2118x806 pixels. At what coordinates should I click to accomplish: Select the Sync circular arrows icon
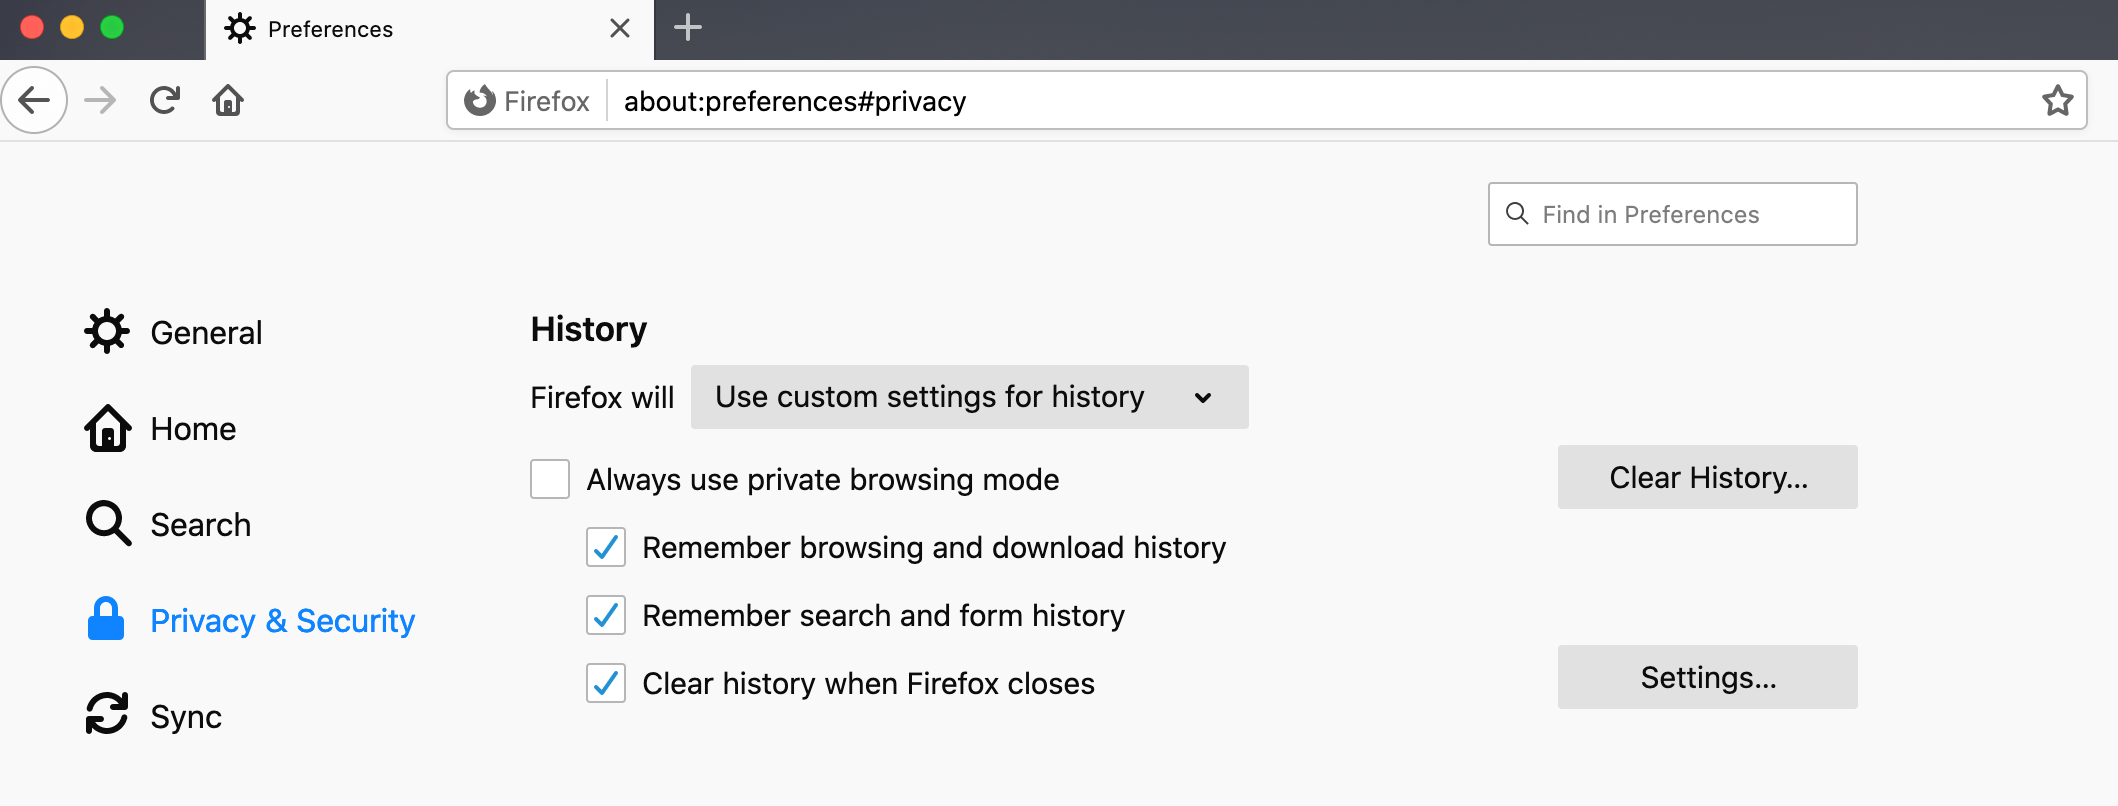(104, 714)
